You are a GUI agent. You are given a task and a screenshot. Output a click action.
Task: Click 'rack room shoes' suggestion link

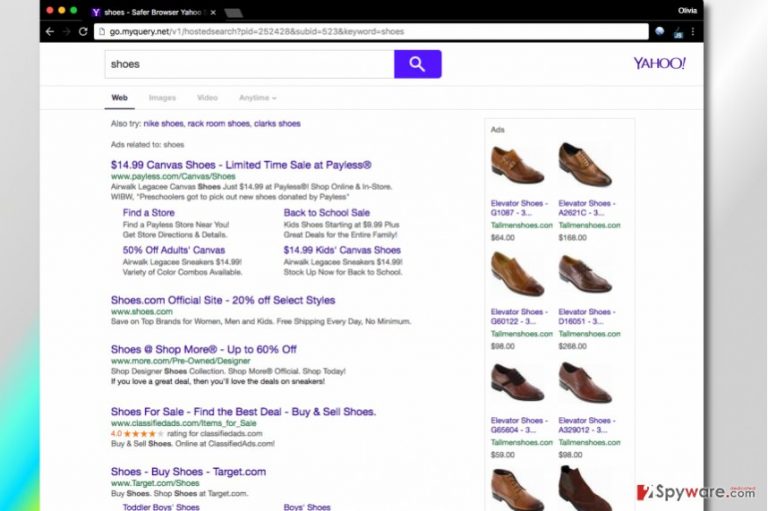[218, 123]
